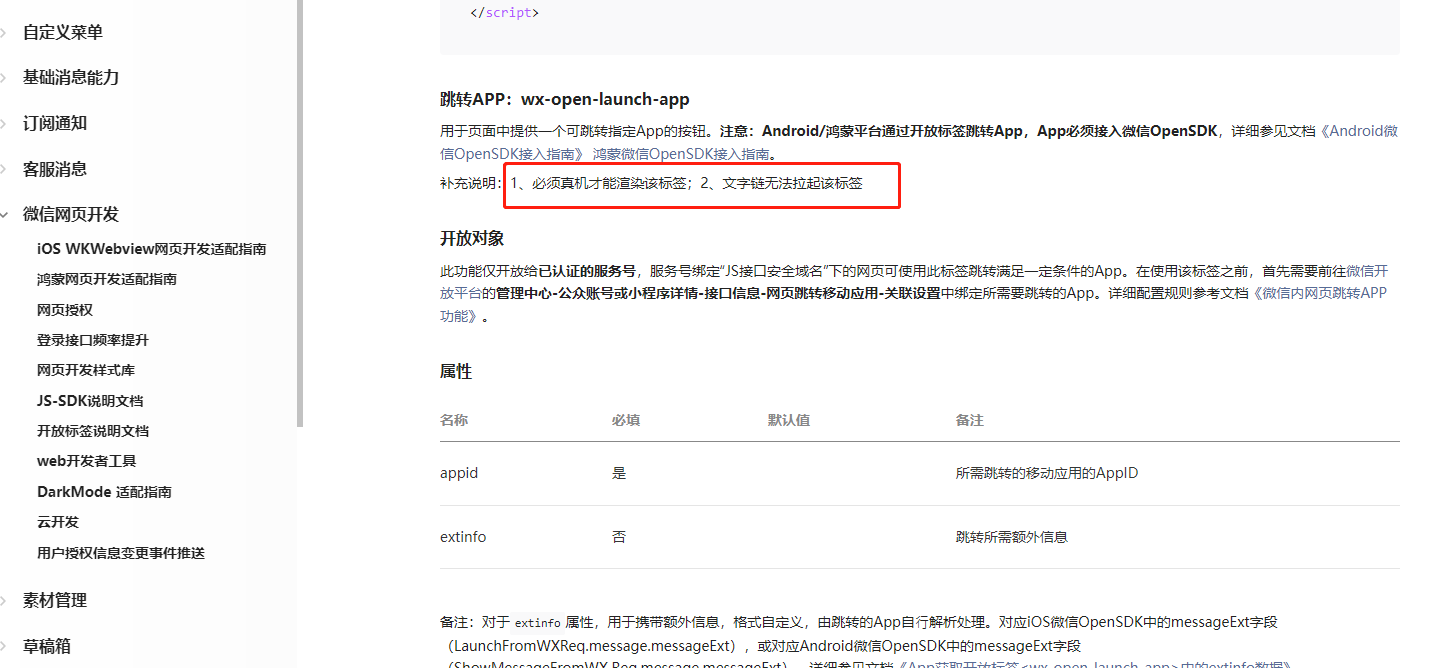This screenshot has height=668, width=1443.
Task: Go to 网页授权 doc page
Action: (65, 310)
